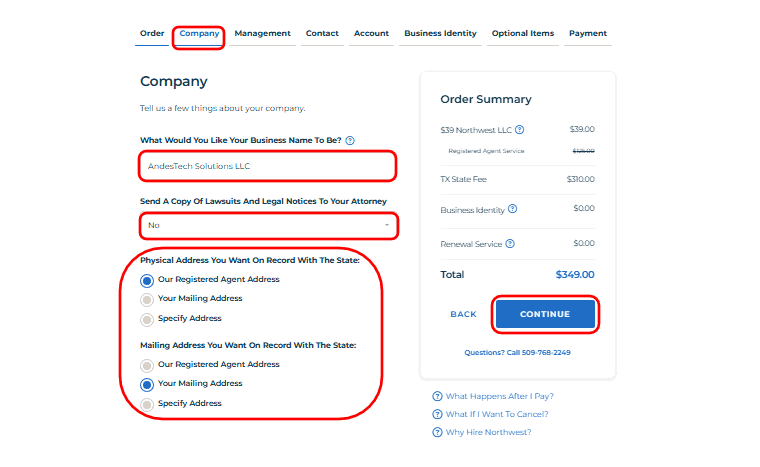
Task: Open the Business Identity tab
Action: 440,34
